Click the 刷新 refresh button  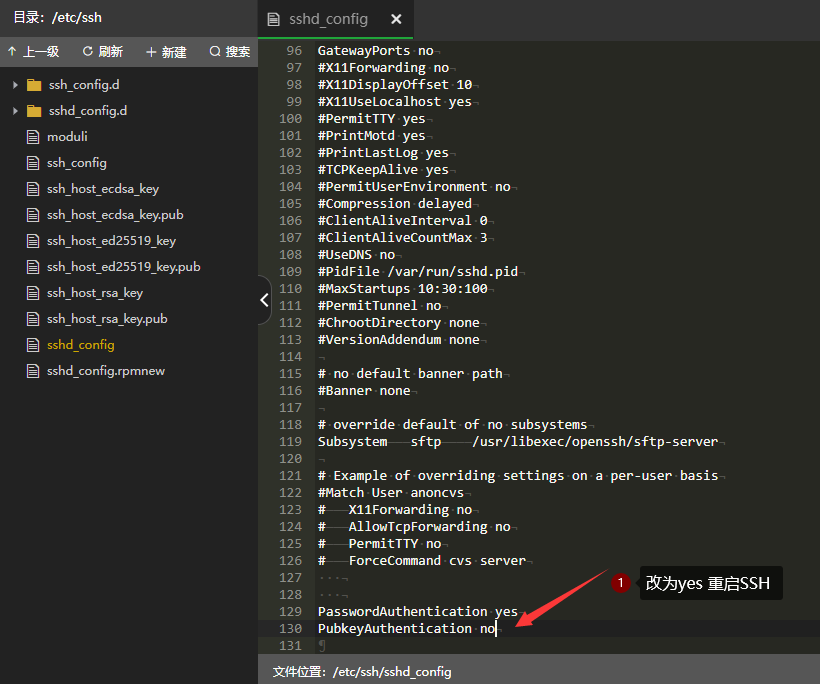click(x=103, y=52)
